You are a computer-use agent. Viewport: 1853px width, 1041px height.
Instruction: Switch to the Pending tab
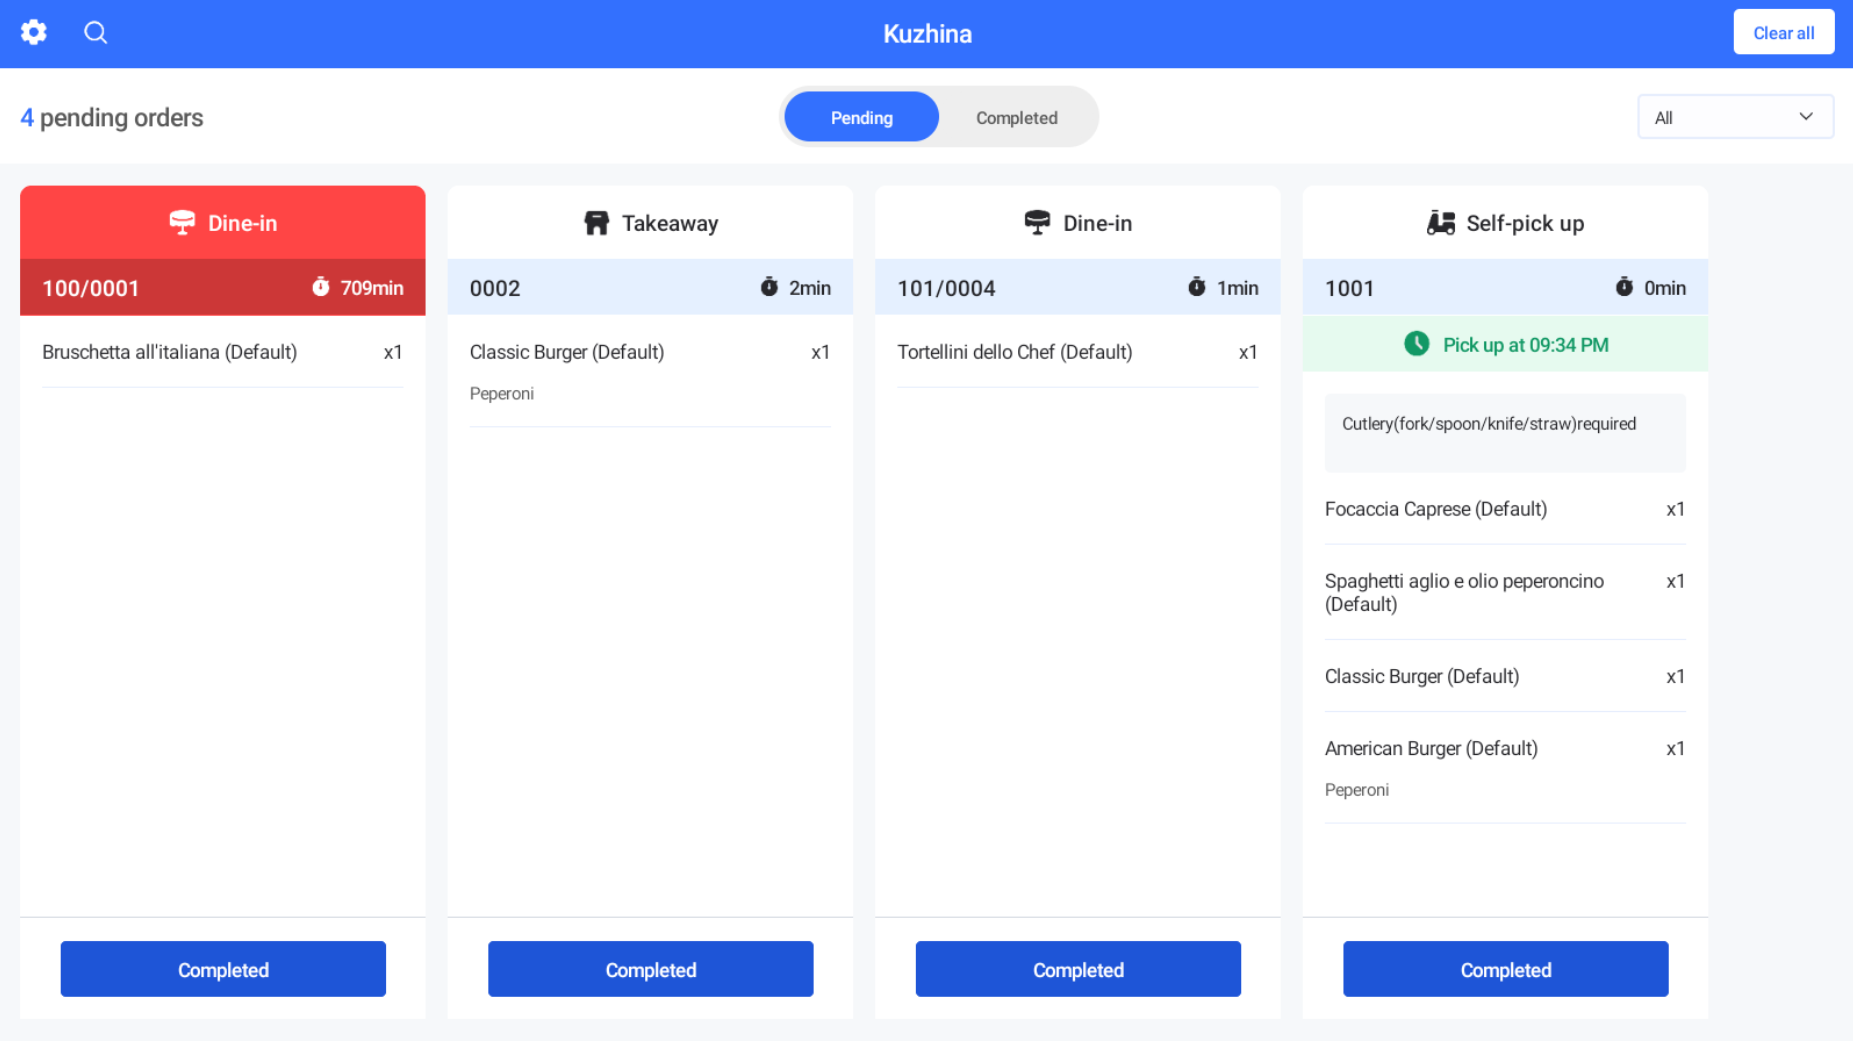tap(861, 117)
